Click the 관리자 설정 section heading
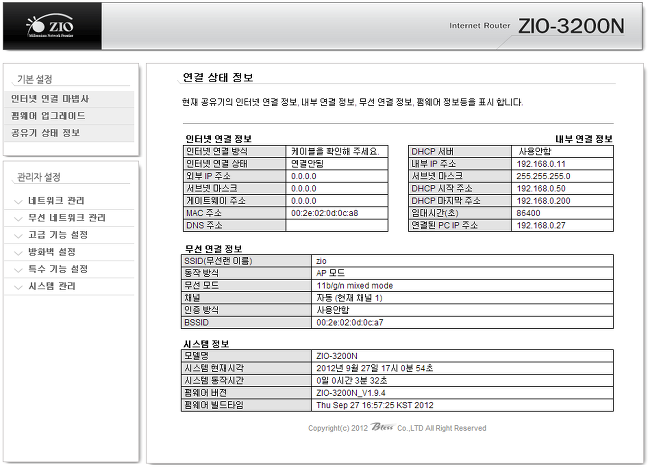650x469 pixels. (39, 177)
